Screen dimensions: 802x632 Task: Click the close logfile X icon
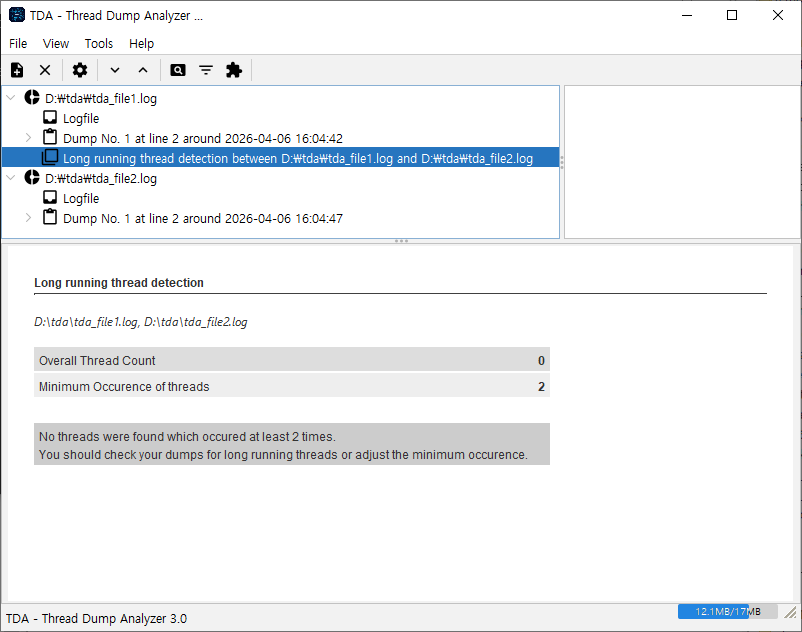point(45,70)
